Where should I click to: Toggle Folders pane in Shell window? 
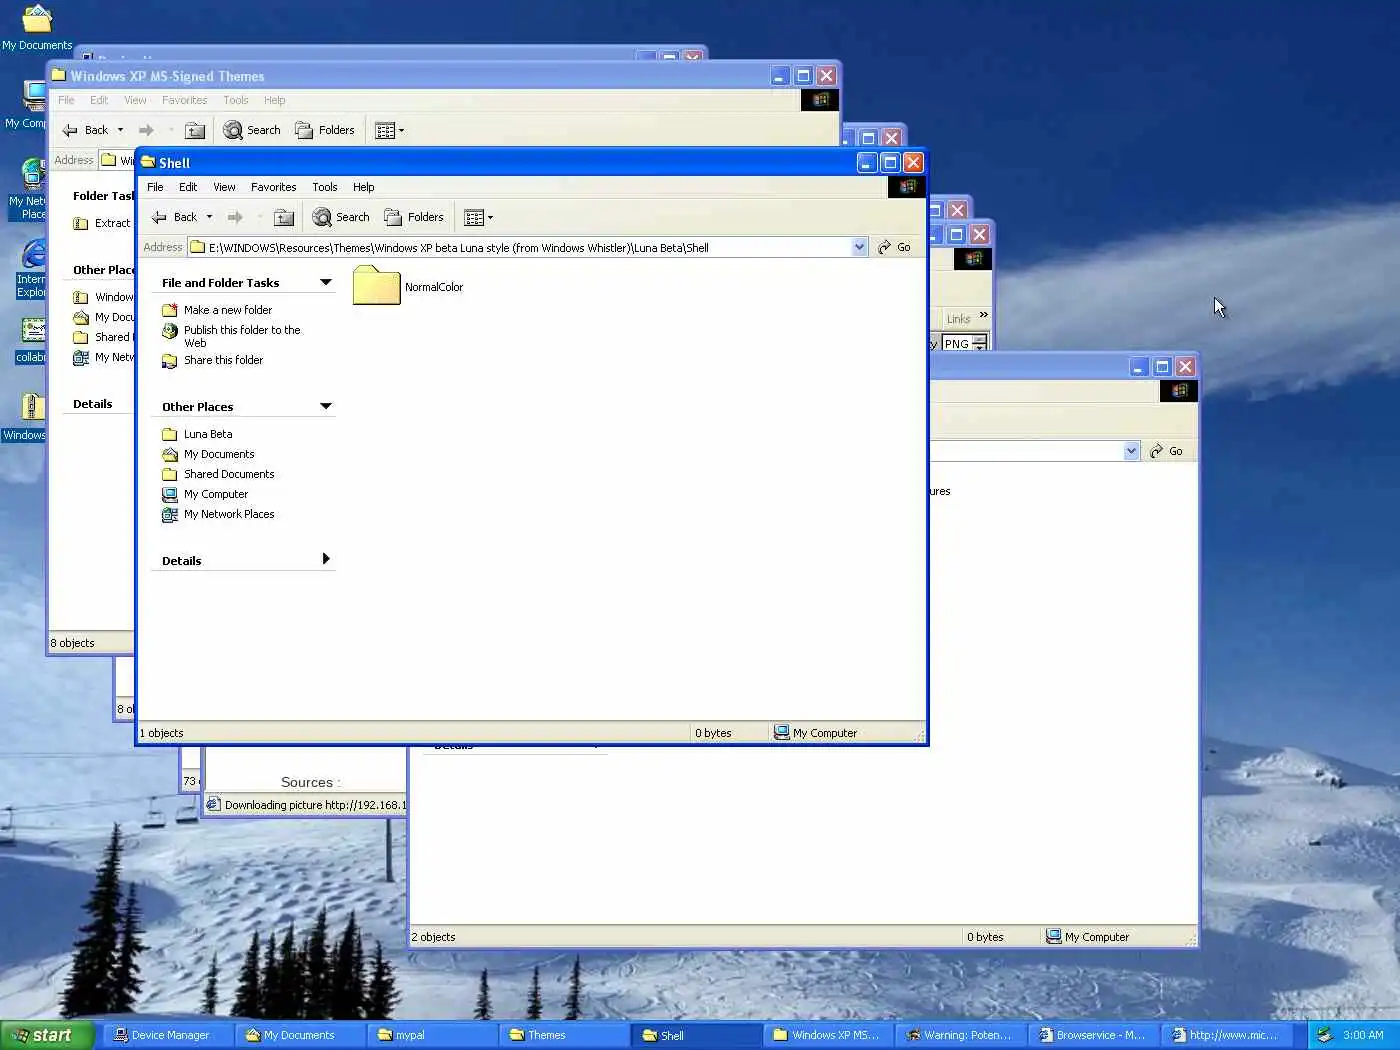pyautogui.click(x=414, y=217)
